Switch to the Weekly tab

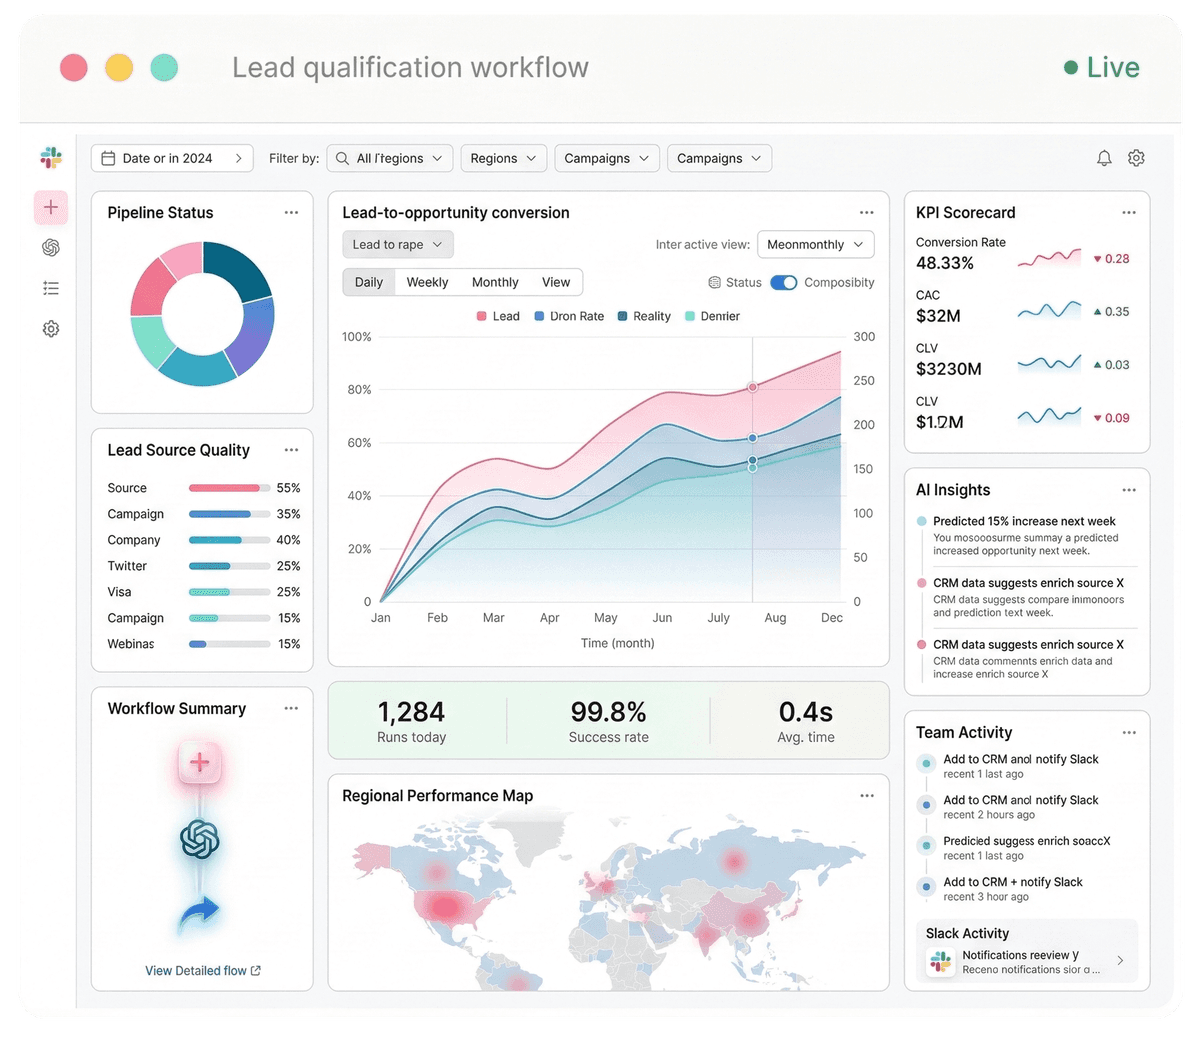coord(427,282)
